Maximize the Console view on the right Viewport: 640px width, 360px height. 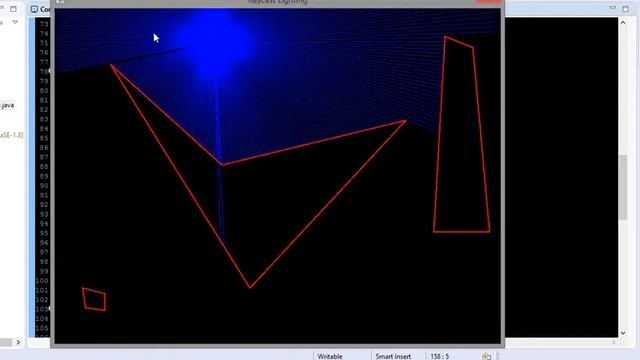click(626, 8)
